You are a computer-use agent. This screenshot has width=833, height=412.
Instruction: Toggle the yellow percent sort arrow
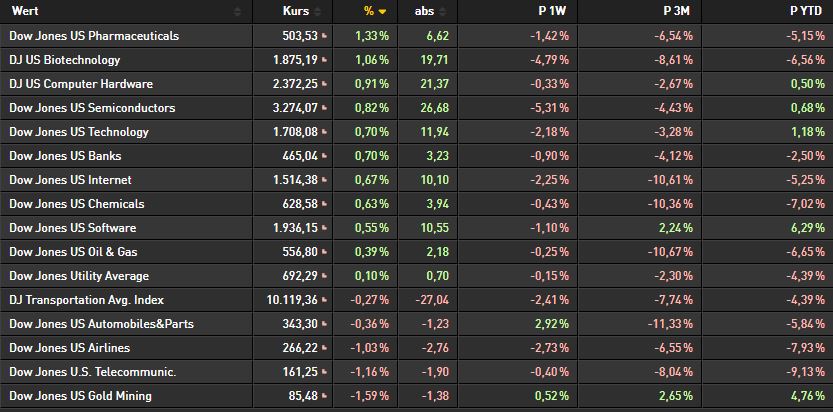382,12
